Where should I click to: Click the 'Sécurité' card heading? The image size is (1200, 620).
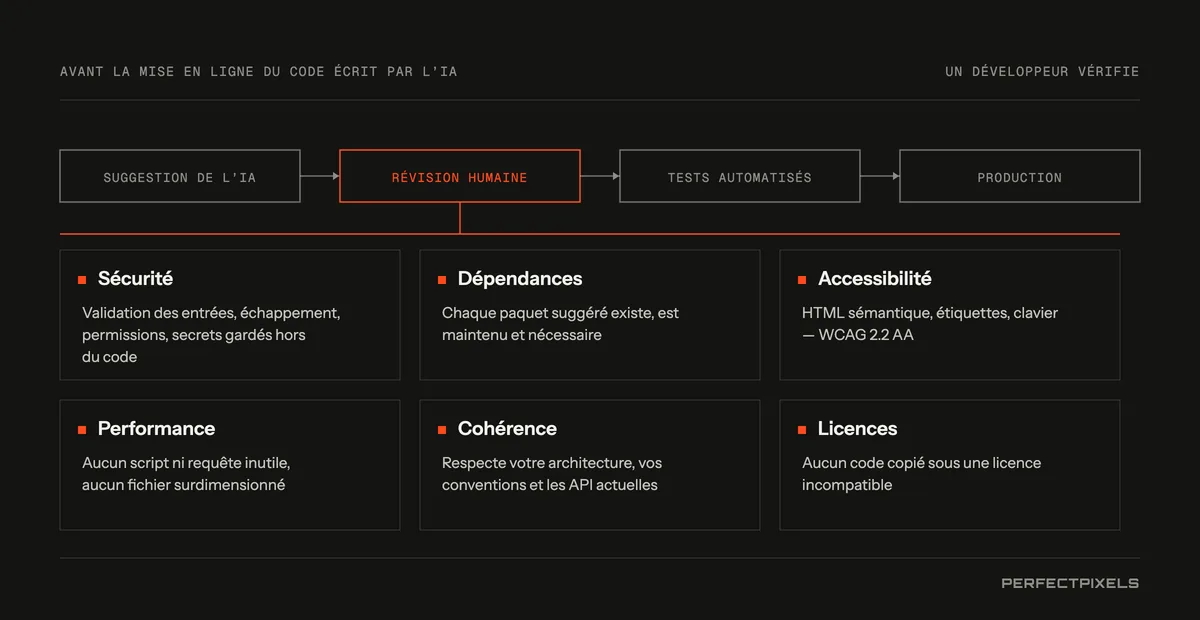pos(135,279)
